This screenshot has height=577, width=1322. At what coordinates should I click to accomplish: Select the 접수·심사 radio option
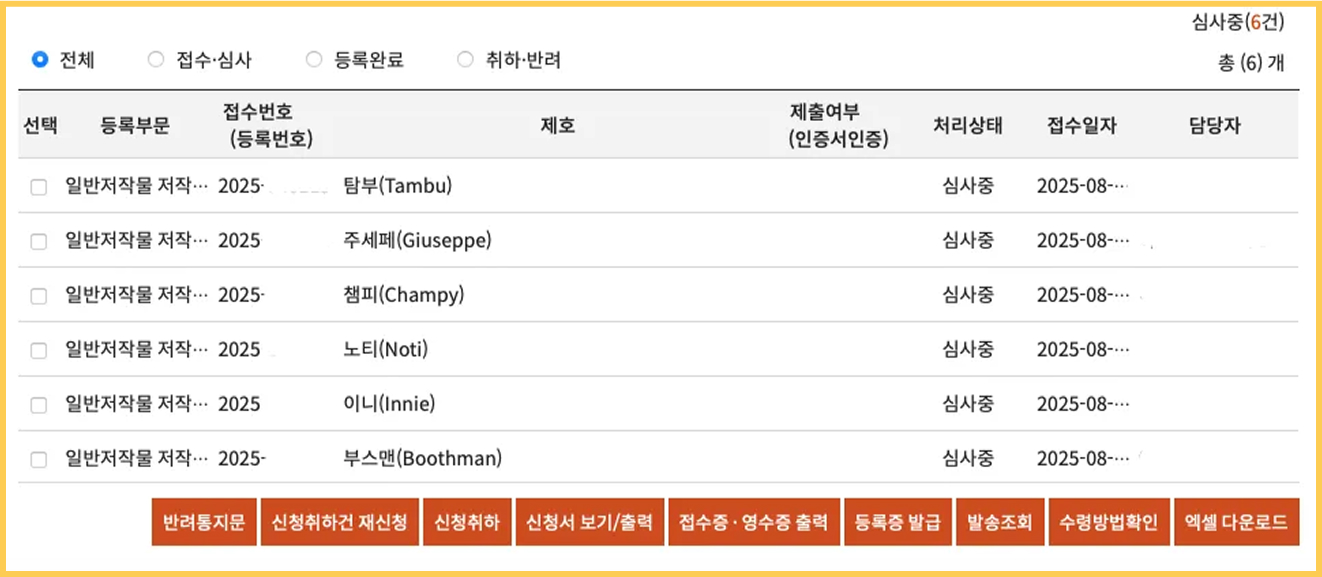[x=155, y=60]
